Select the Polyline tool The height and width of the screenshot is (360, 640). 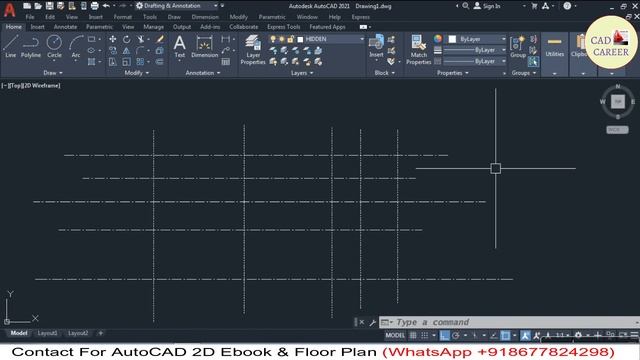point(31,46)
